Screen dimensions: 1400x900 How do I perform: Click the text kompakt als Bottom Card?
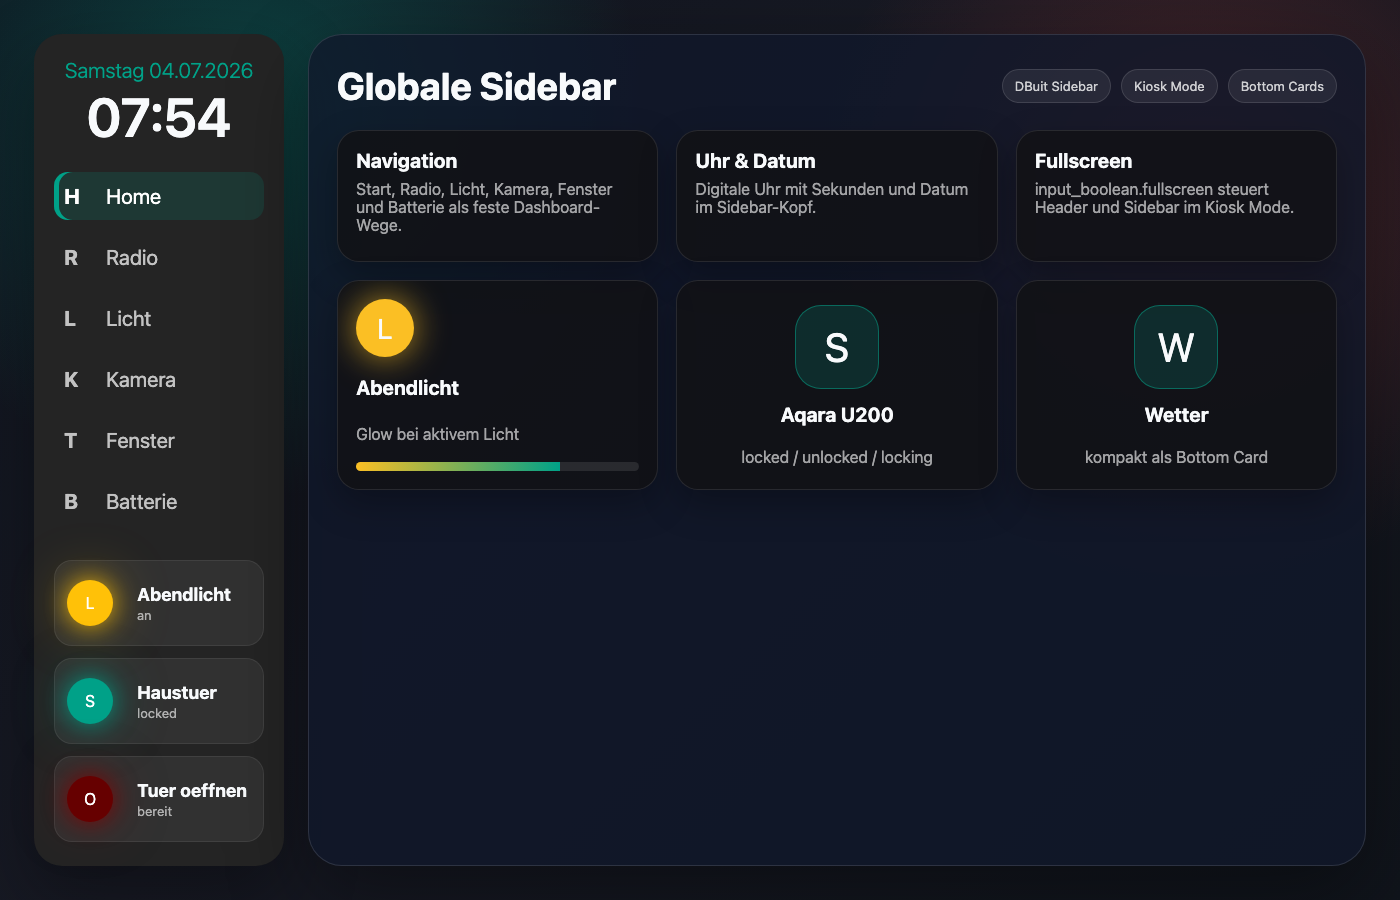[x=1176, y=457]
